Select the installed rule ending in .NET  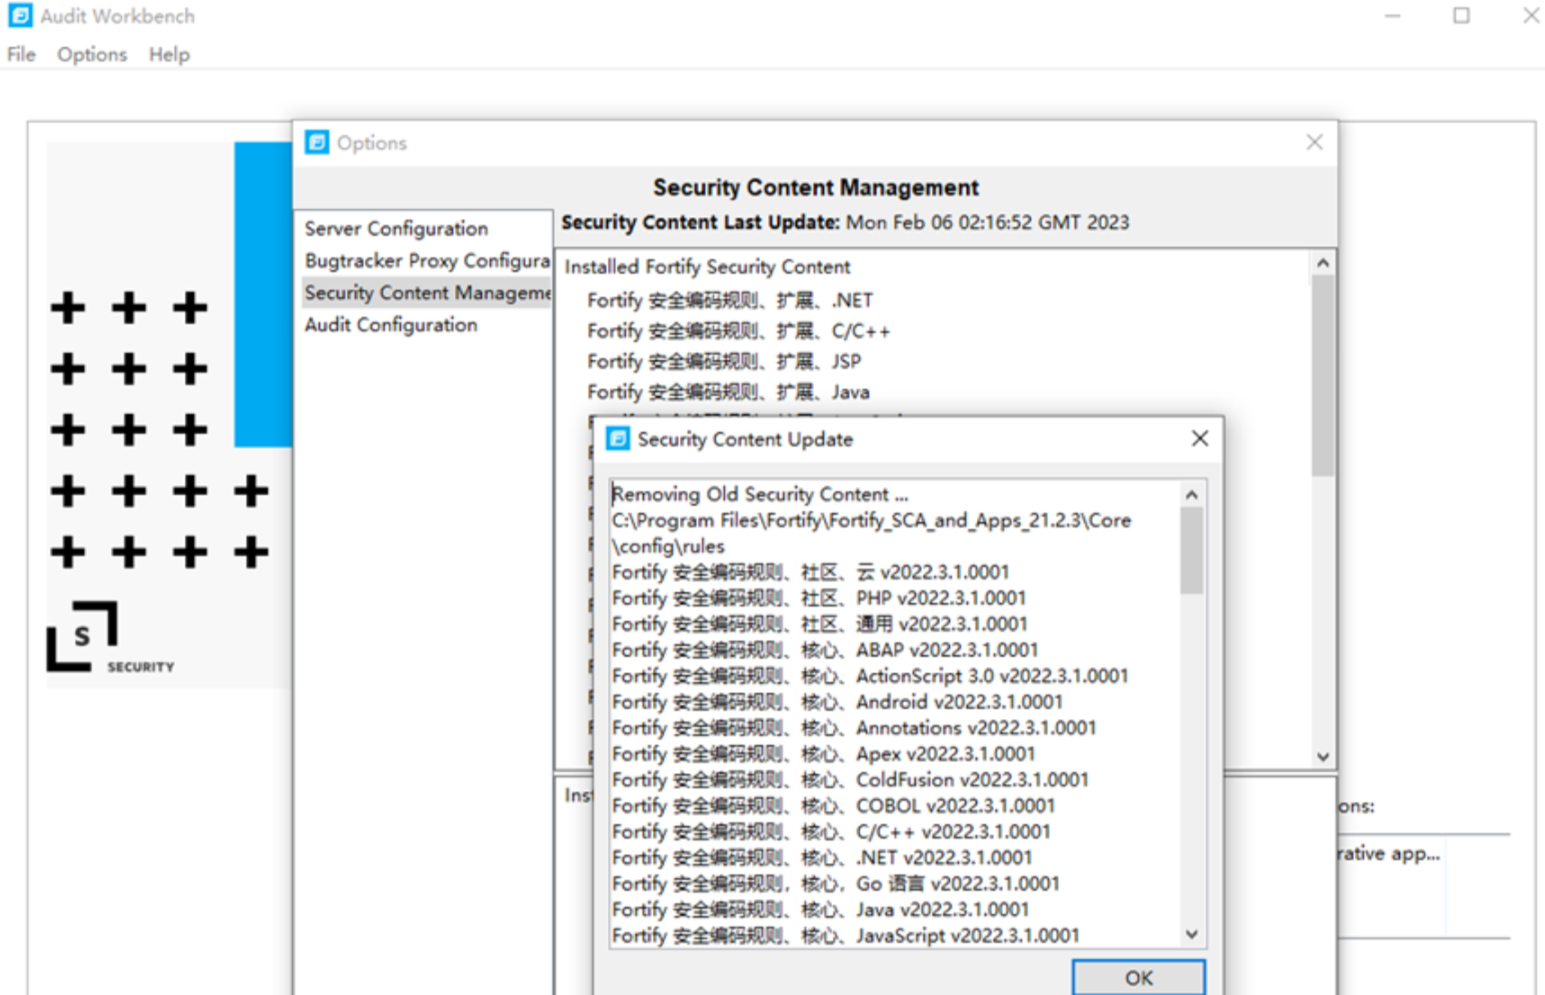(730, 300)
